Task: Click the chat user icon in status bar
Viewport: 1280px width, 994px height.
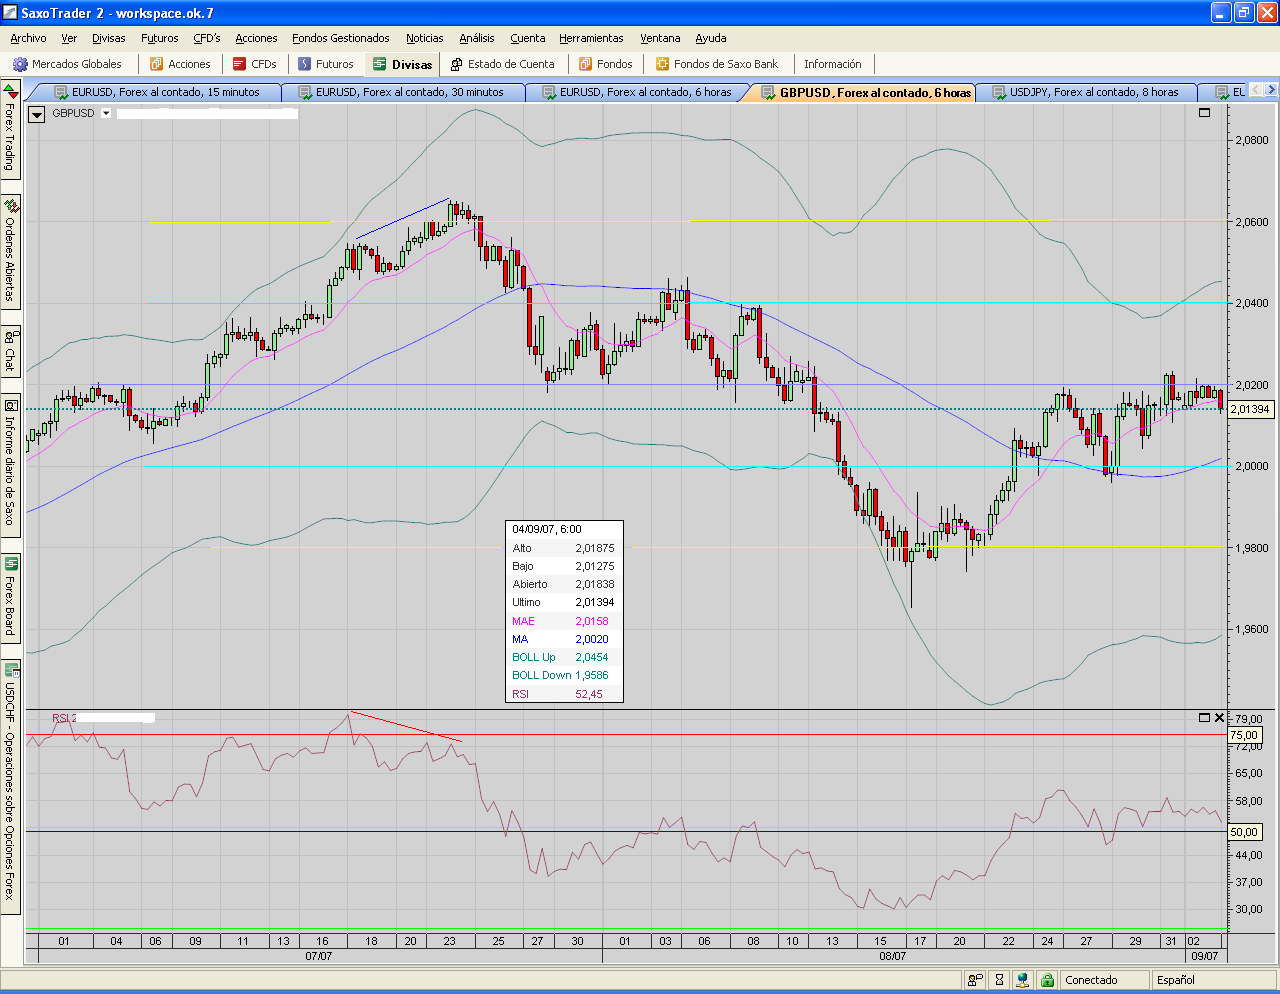Action: (975, 980)
